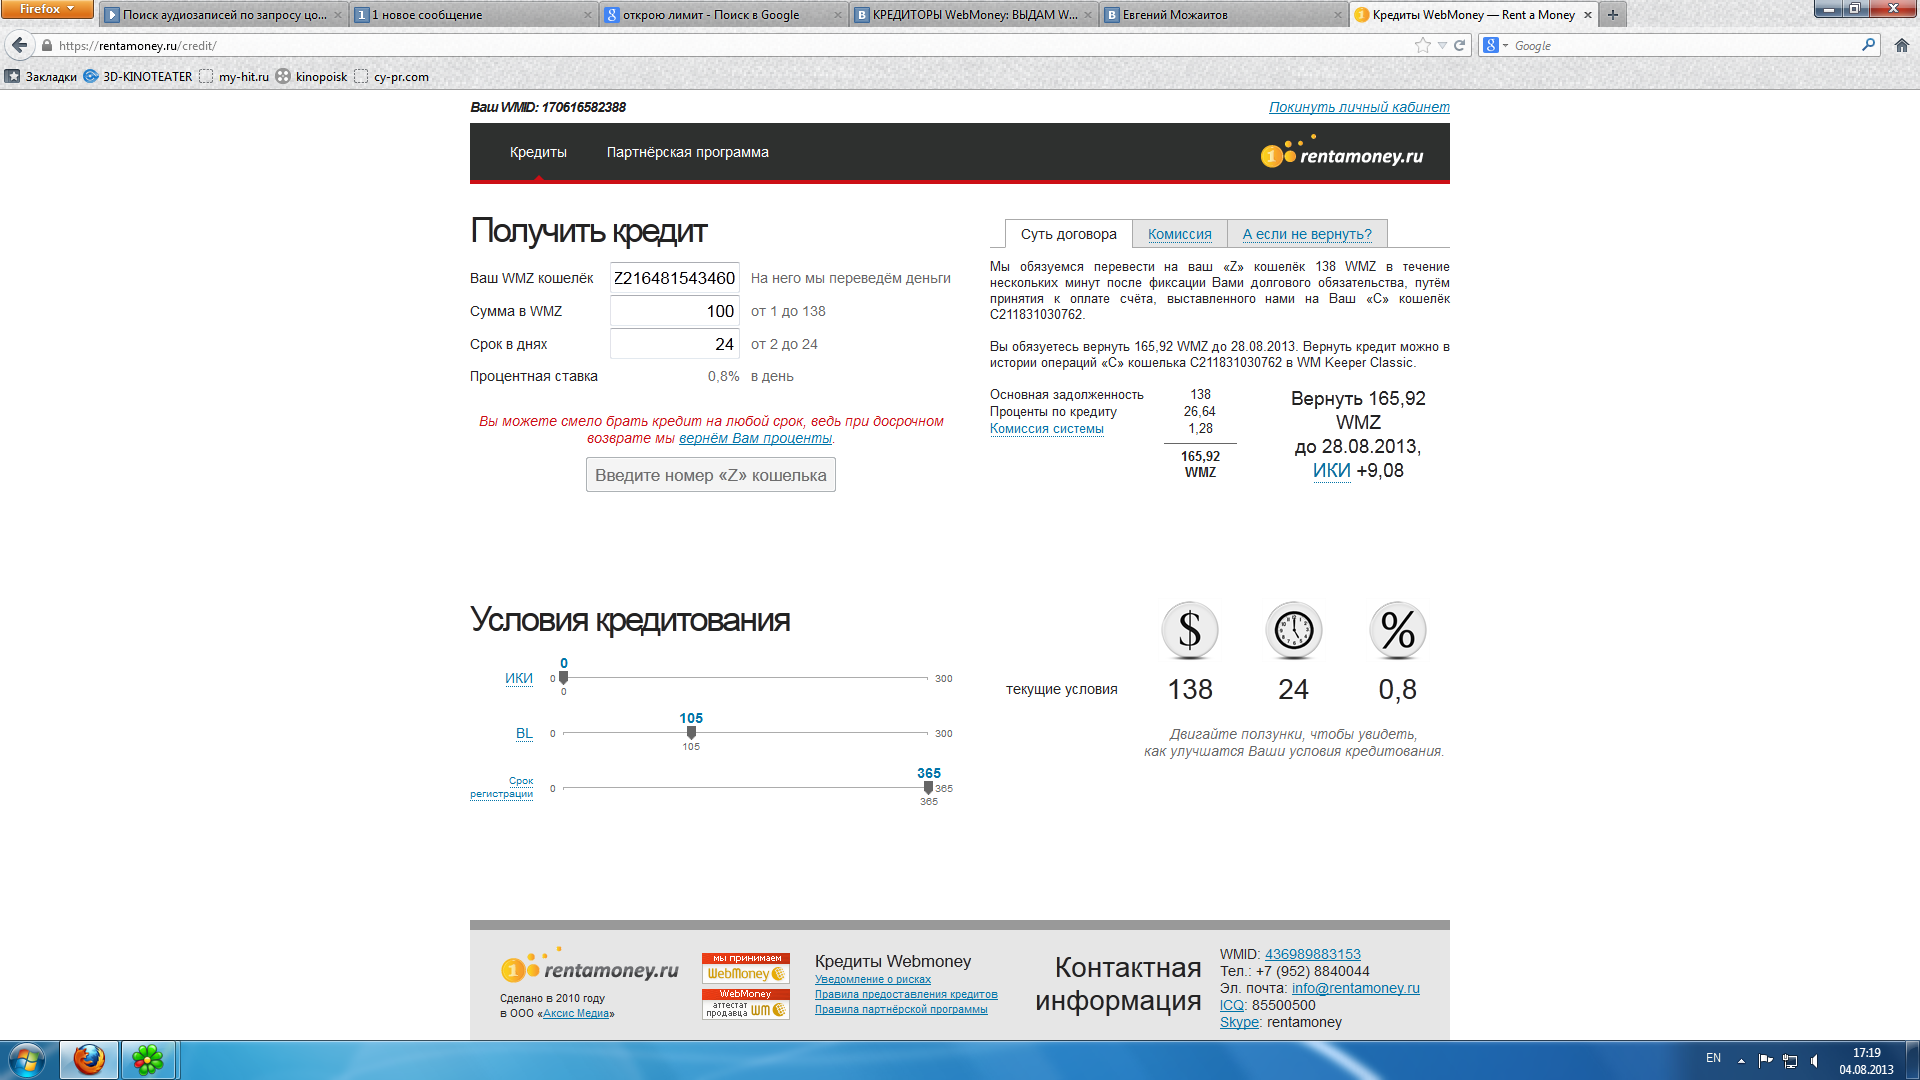Switch to 'КРЕДИТОРЫ WebMoney' tab
The height and width of the screenshot is (1080, 1920).
click(974, 15)
